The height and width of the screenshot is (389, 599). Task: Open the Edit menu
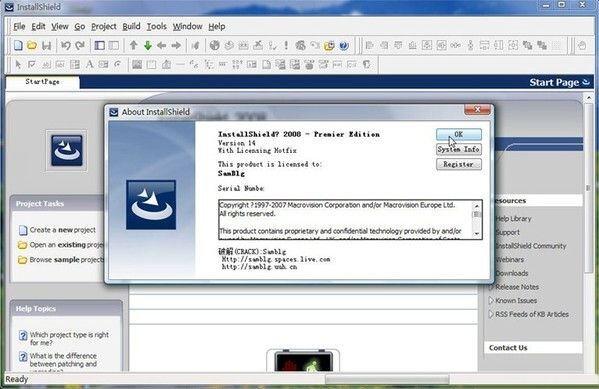38,26
